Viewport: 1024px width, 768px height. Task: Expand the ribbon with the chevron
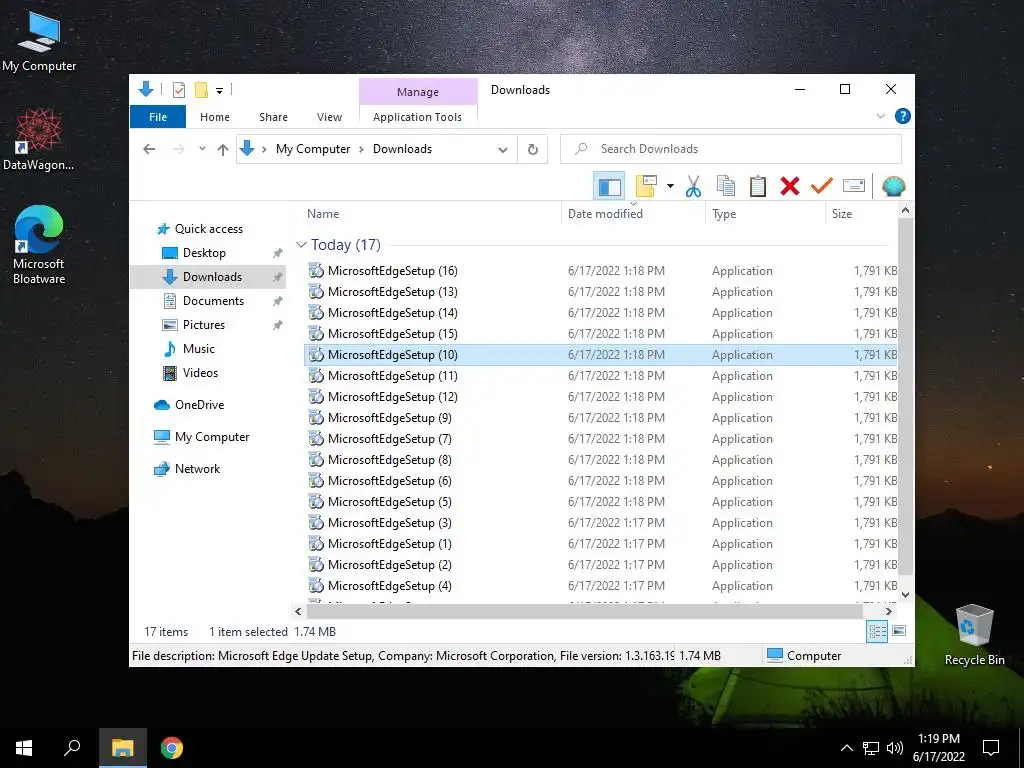point(880,116)
